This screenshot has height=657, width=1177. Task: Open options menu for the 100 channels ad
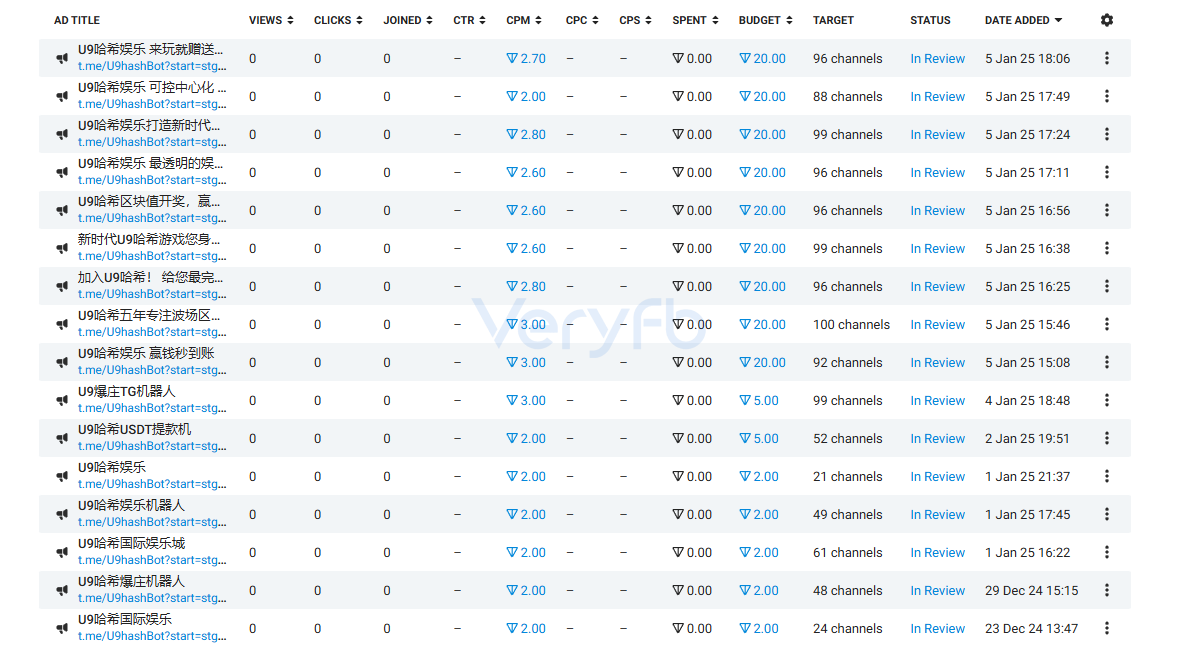(x=1106, y=324)
